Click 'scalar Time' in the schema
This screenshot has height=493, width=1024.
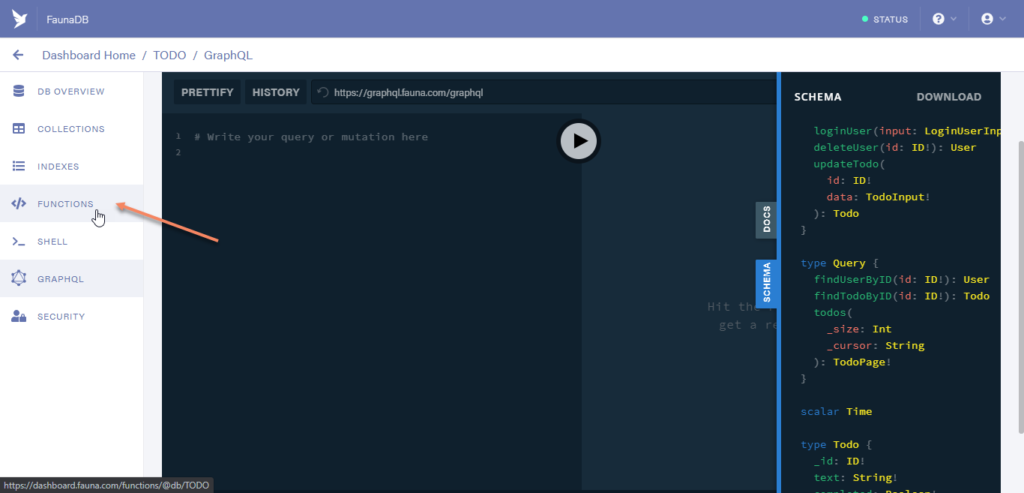coord(836,412)
